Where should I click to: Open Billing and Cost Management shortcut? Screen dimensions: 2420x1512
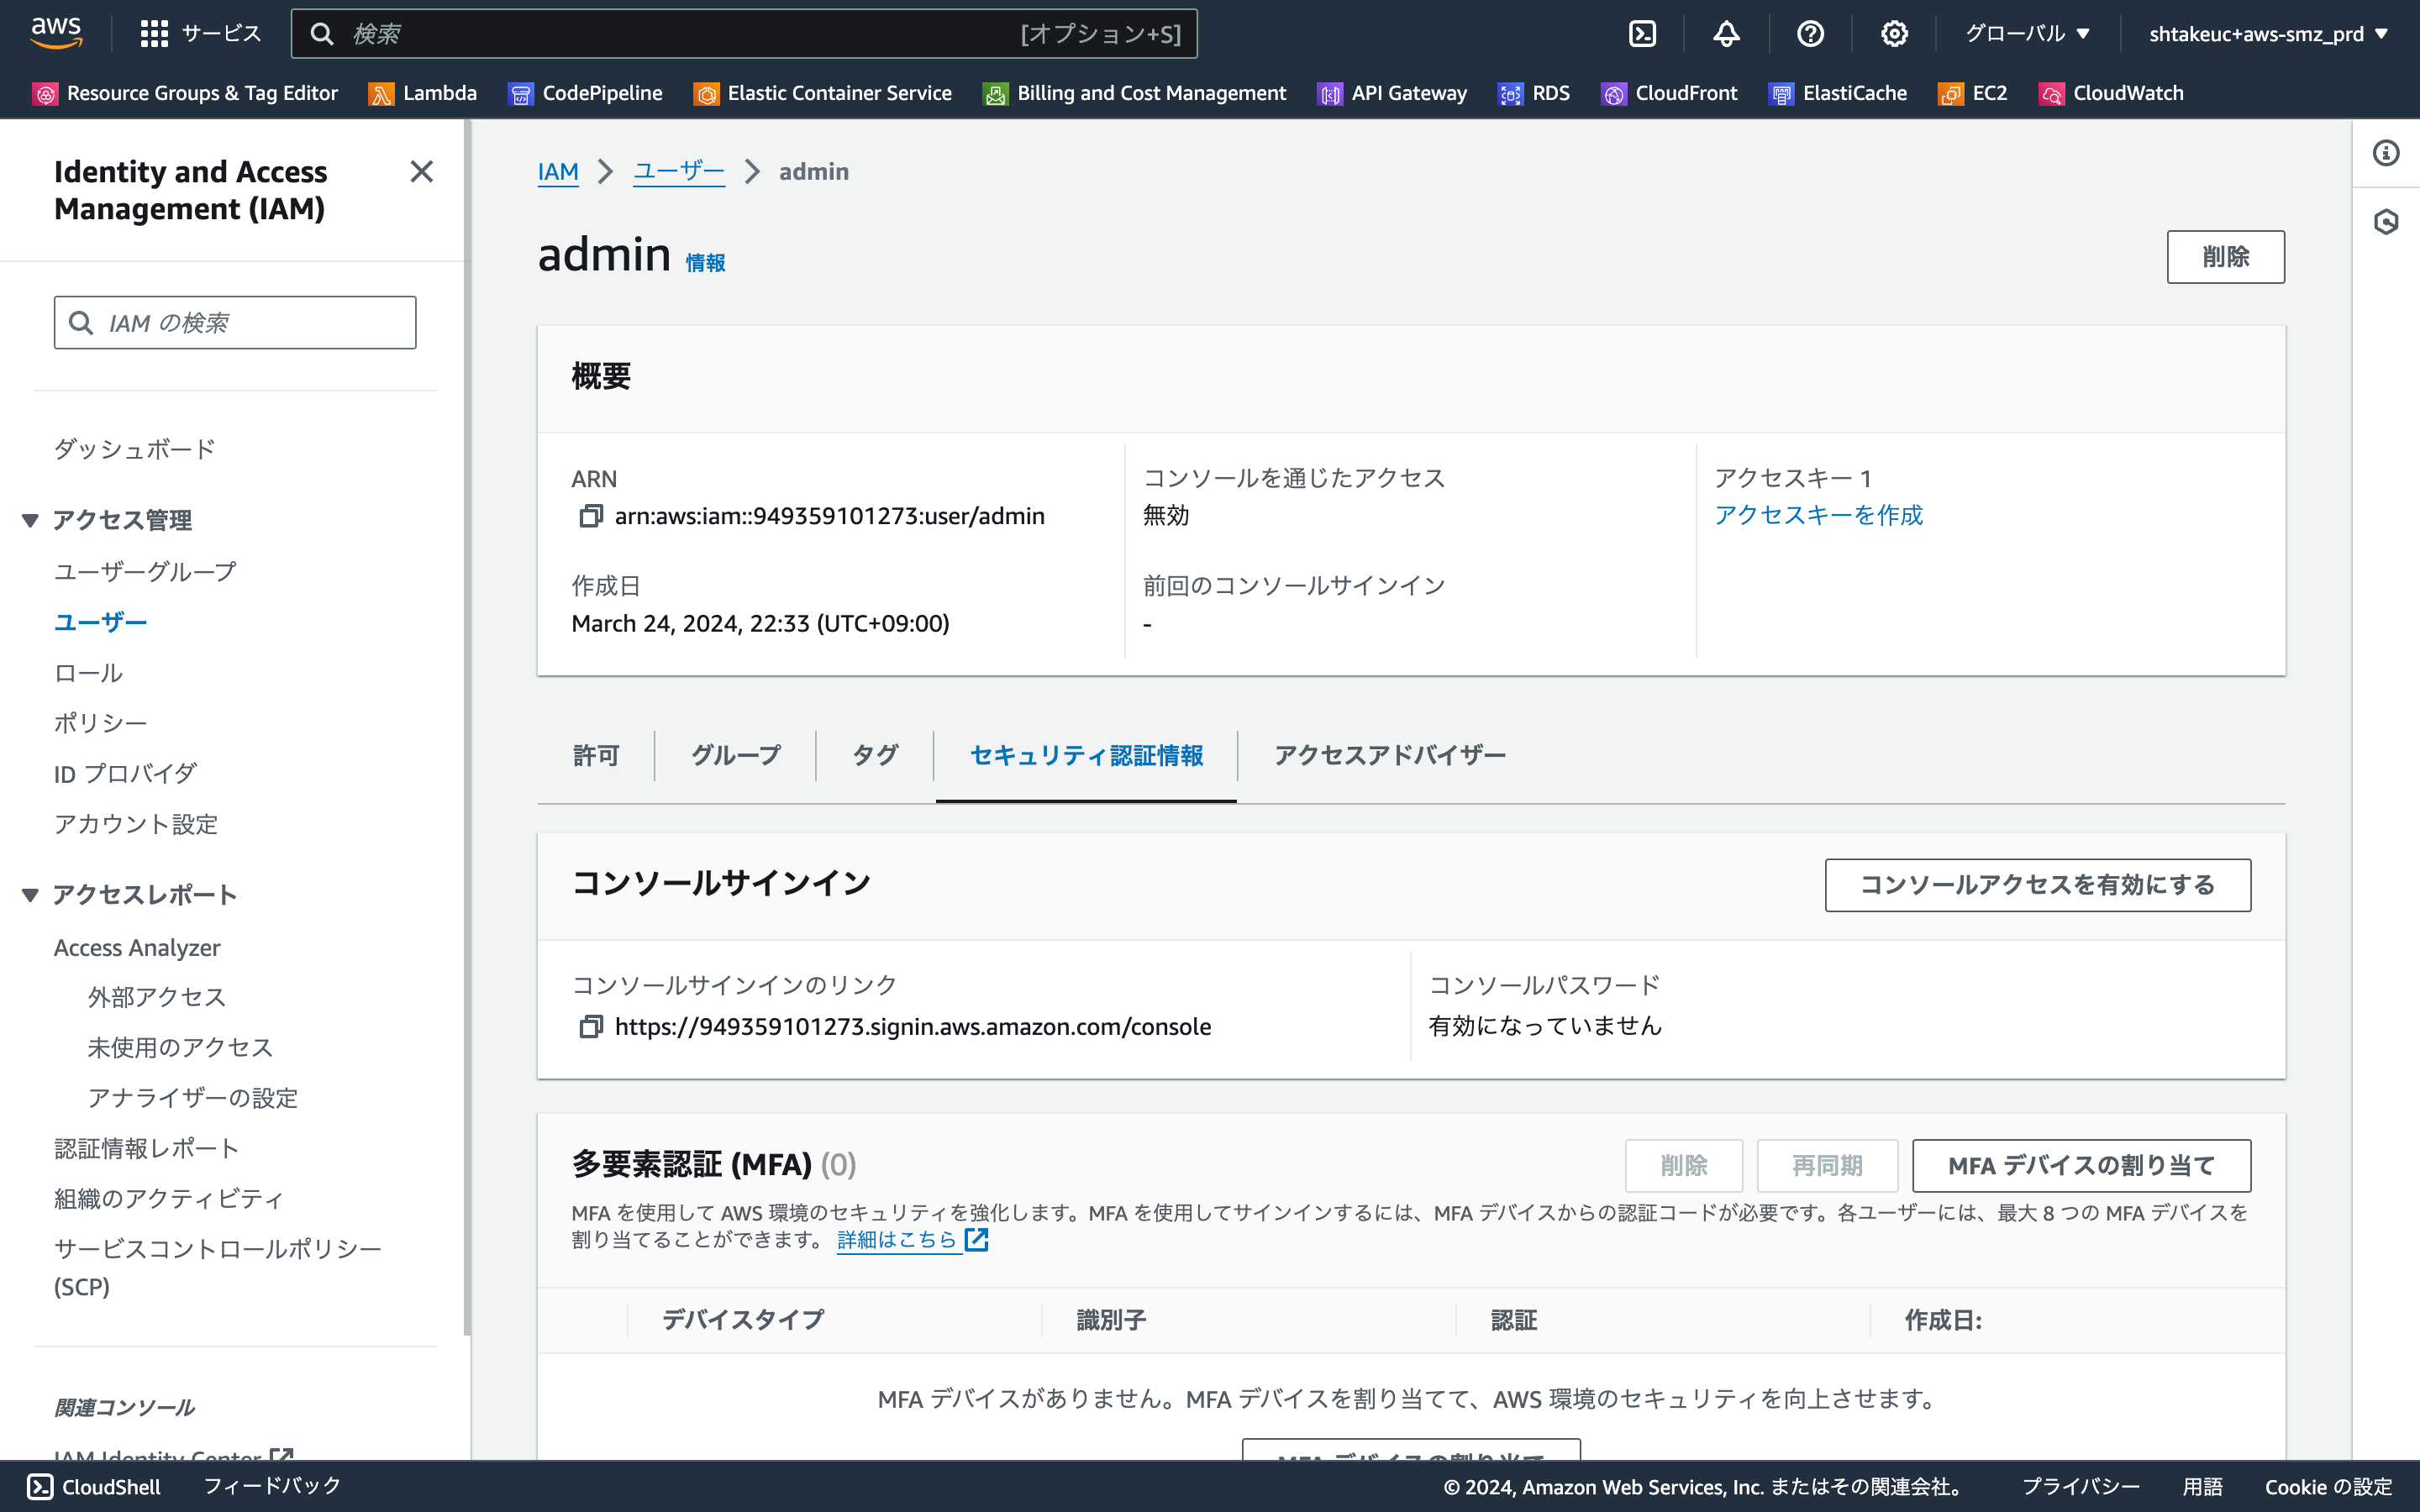[x=1135, y=93]
